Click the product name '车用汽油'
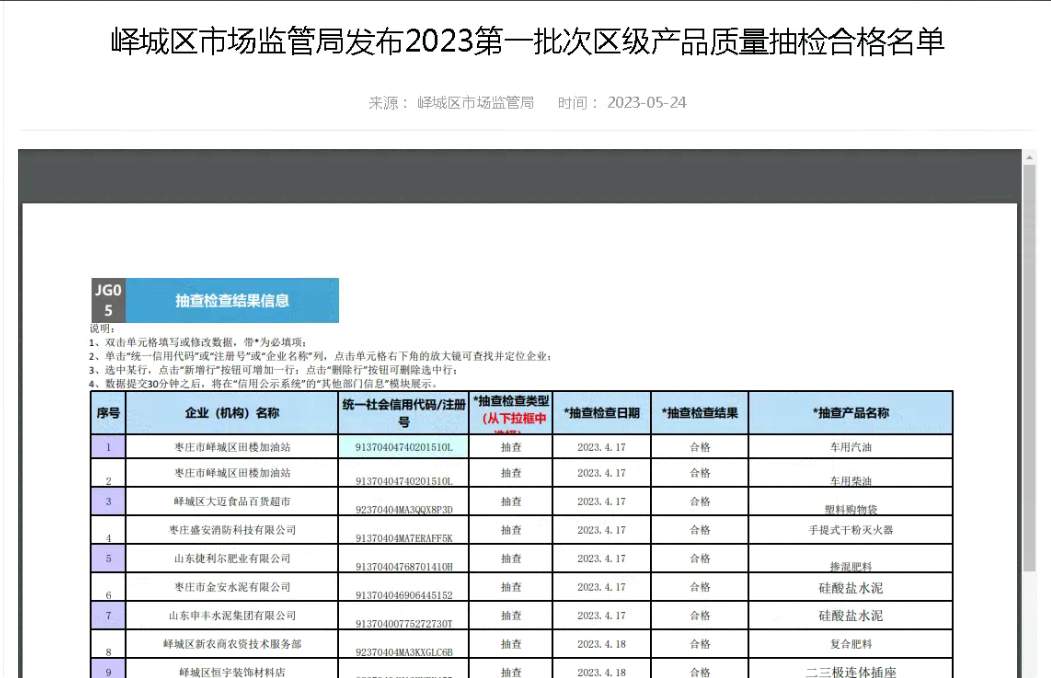 (x=851, y=447)
